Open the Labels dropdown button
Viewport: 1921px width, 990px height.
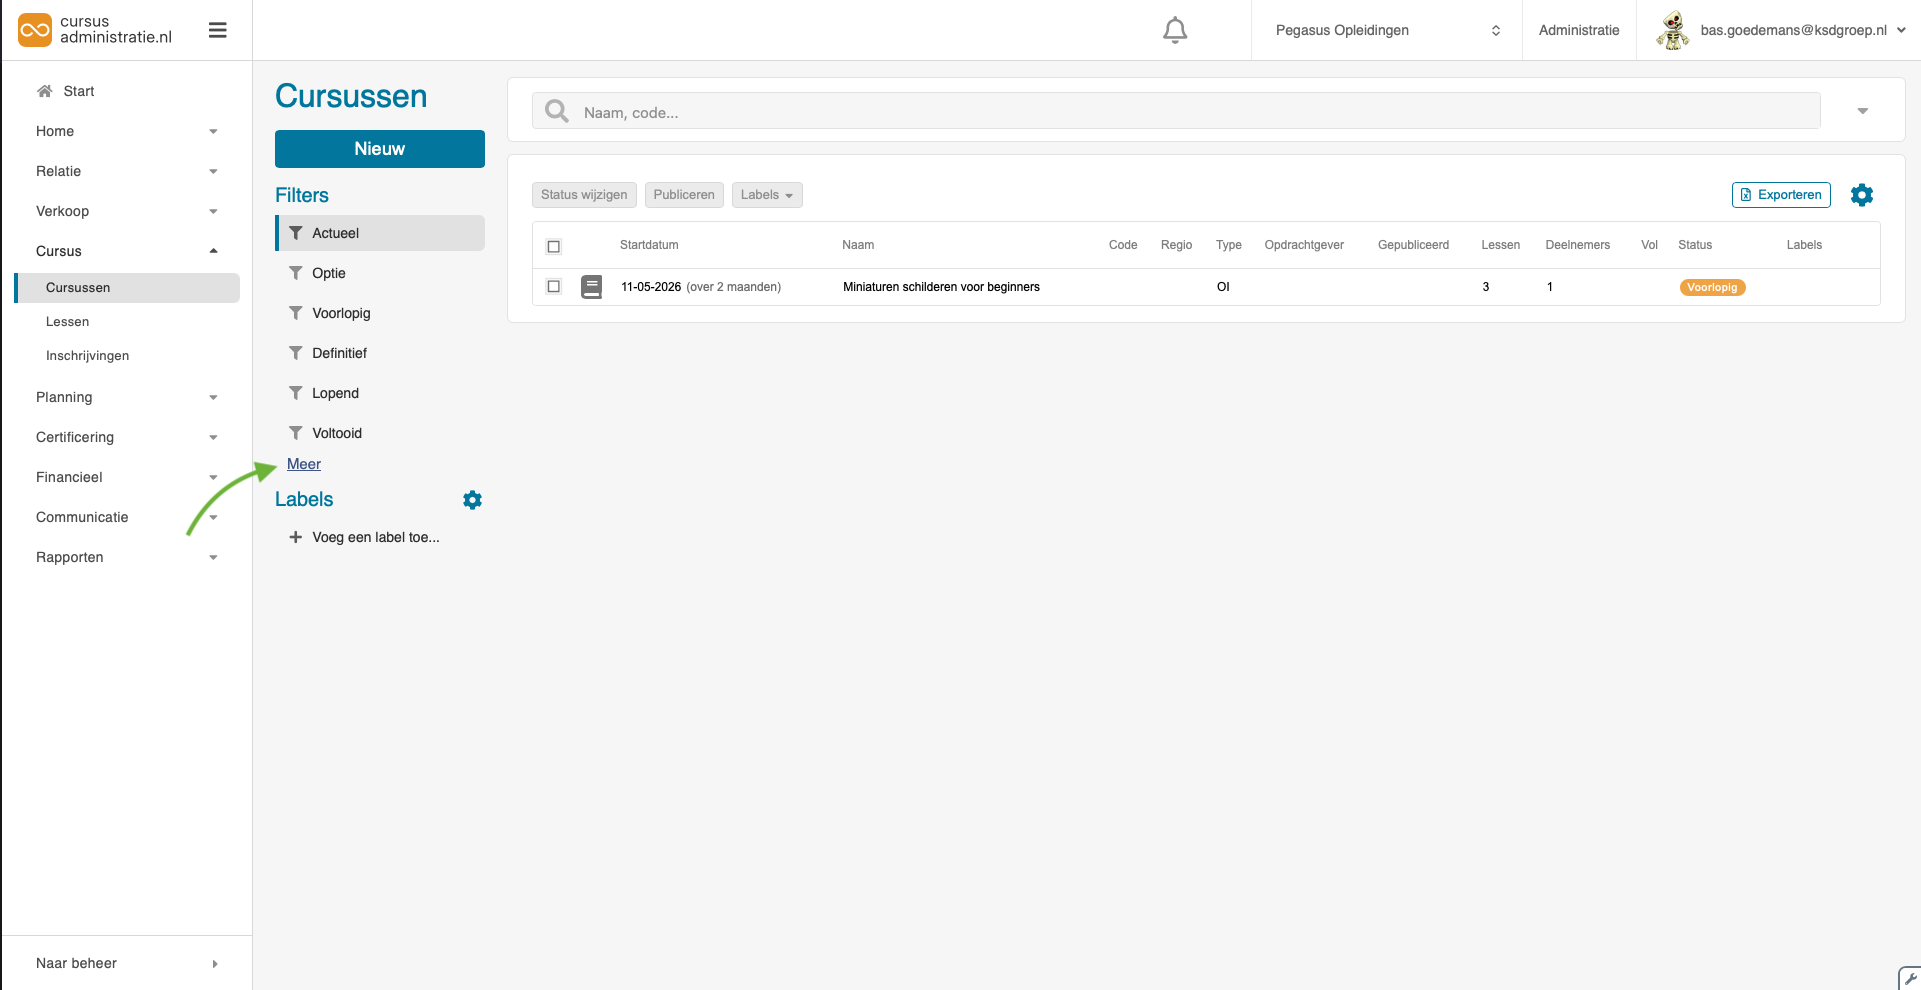pyautogui.click(x=766, y=195)
